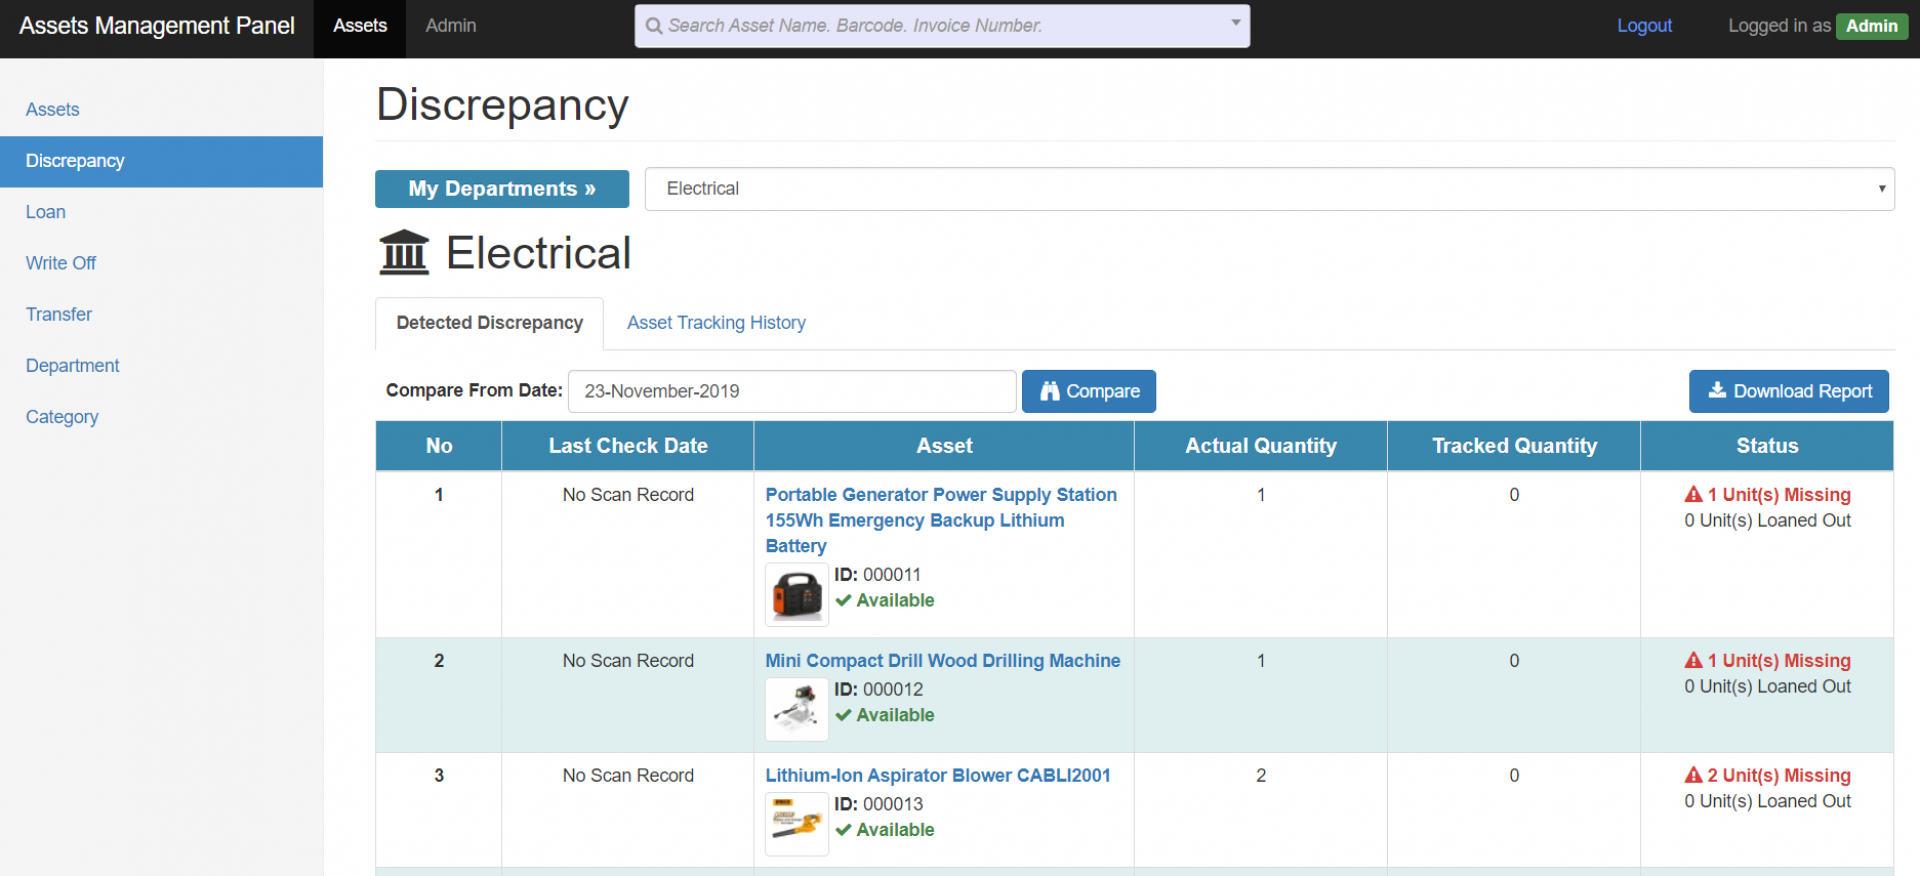Click Available checkmark for asset 000011
This screenshot has width=1920, height=876.
pos(843,600)
